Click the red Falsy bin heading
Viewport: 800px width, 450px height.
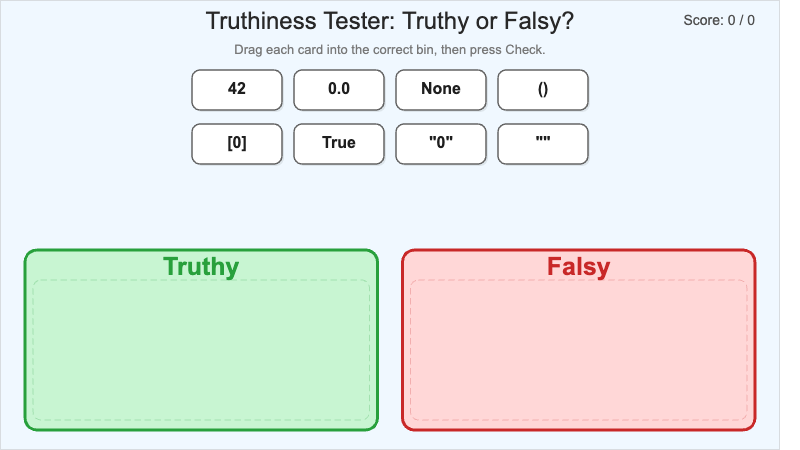click(578, 267)
